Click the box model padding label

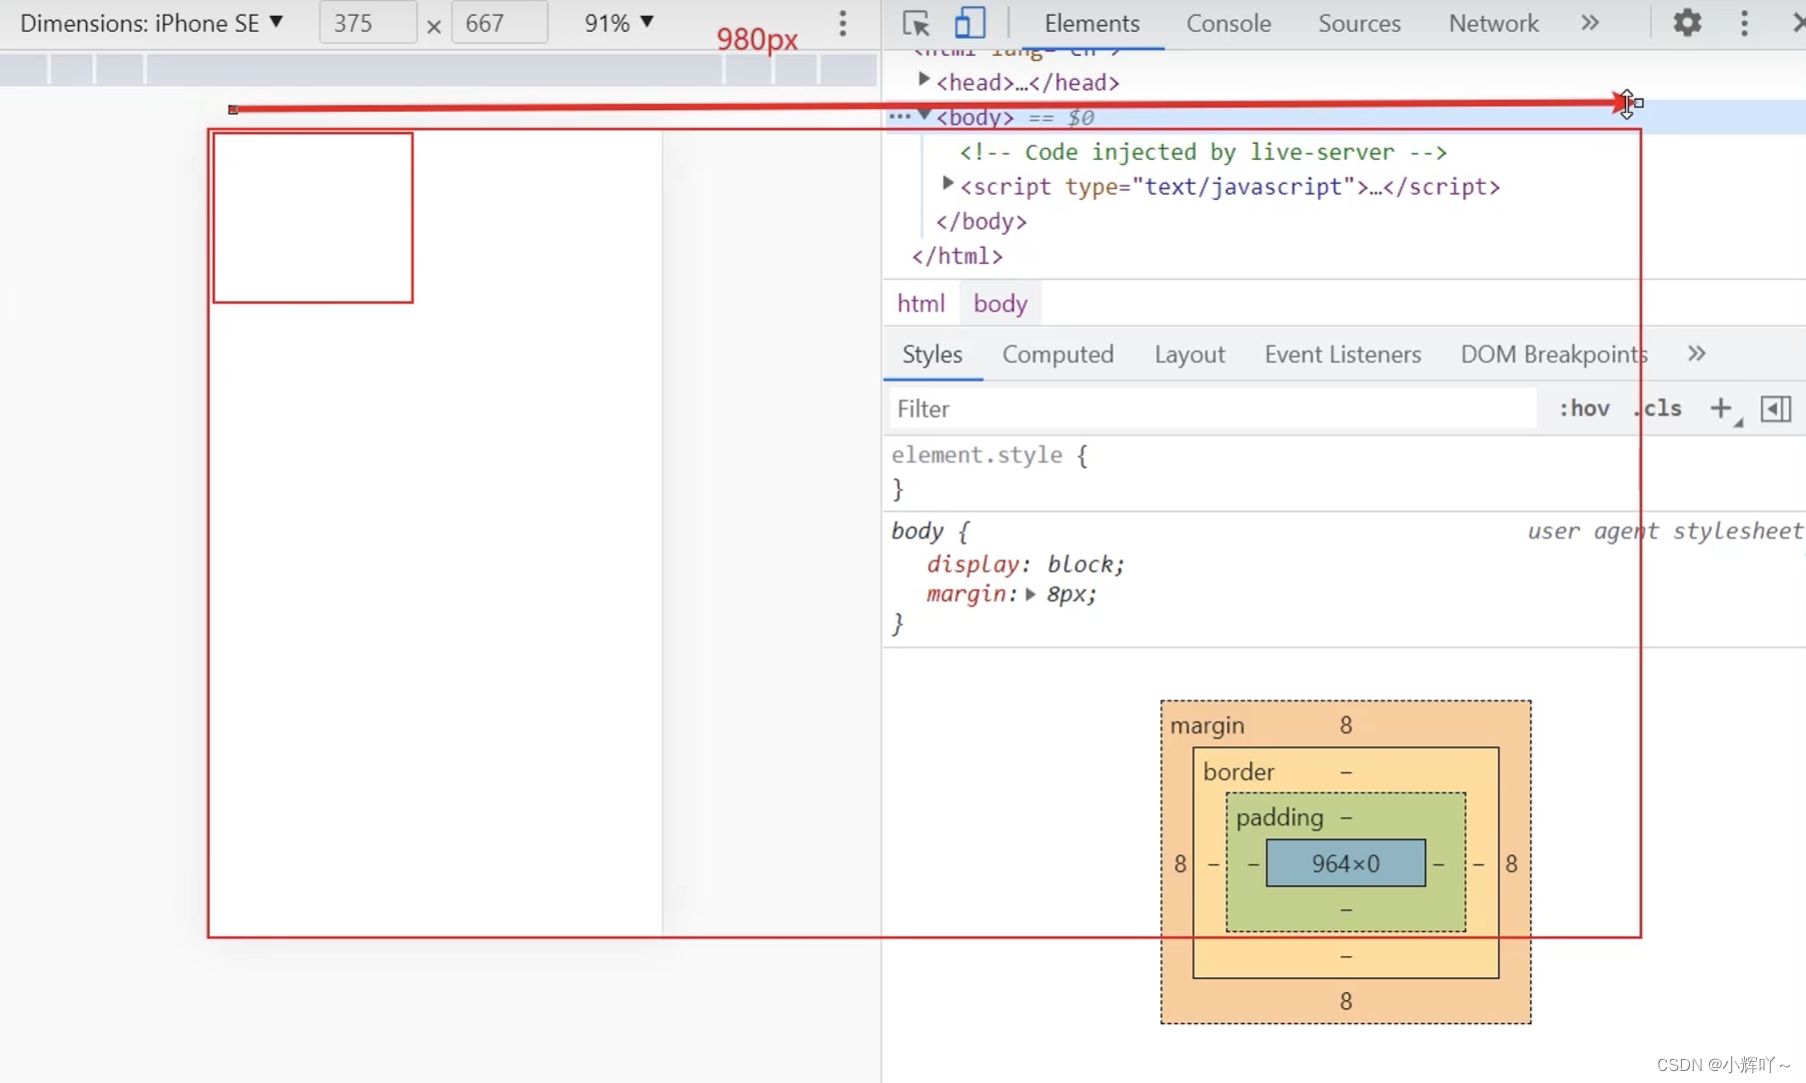click(x=1279, y=818)
